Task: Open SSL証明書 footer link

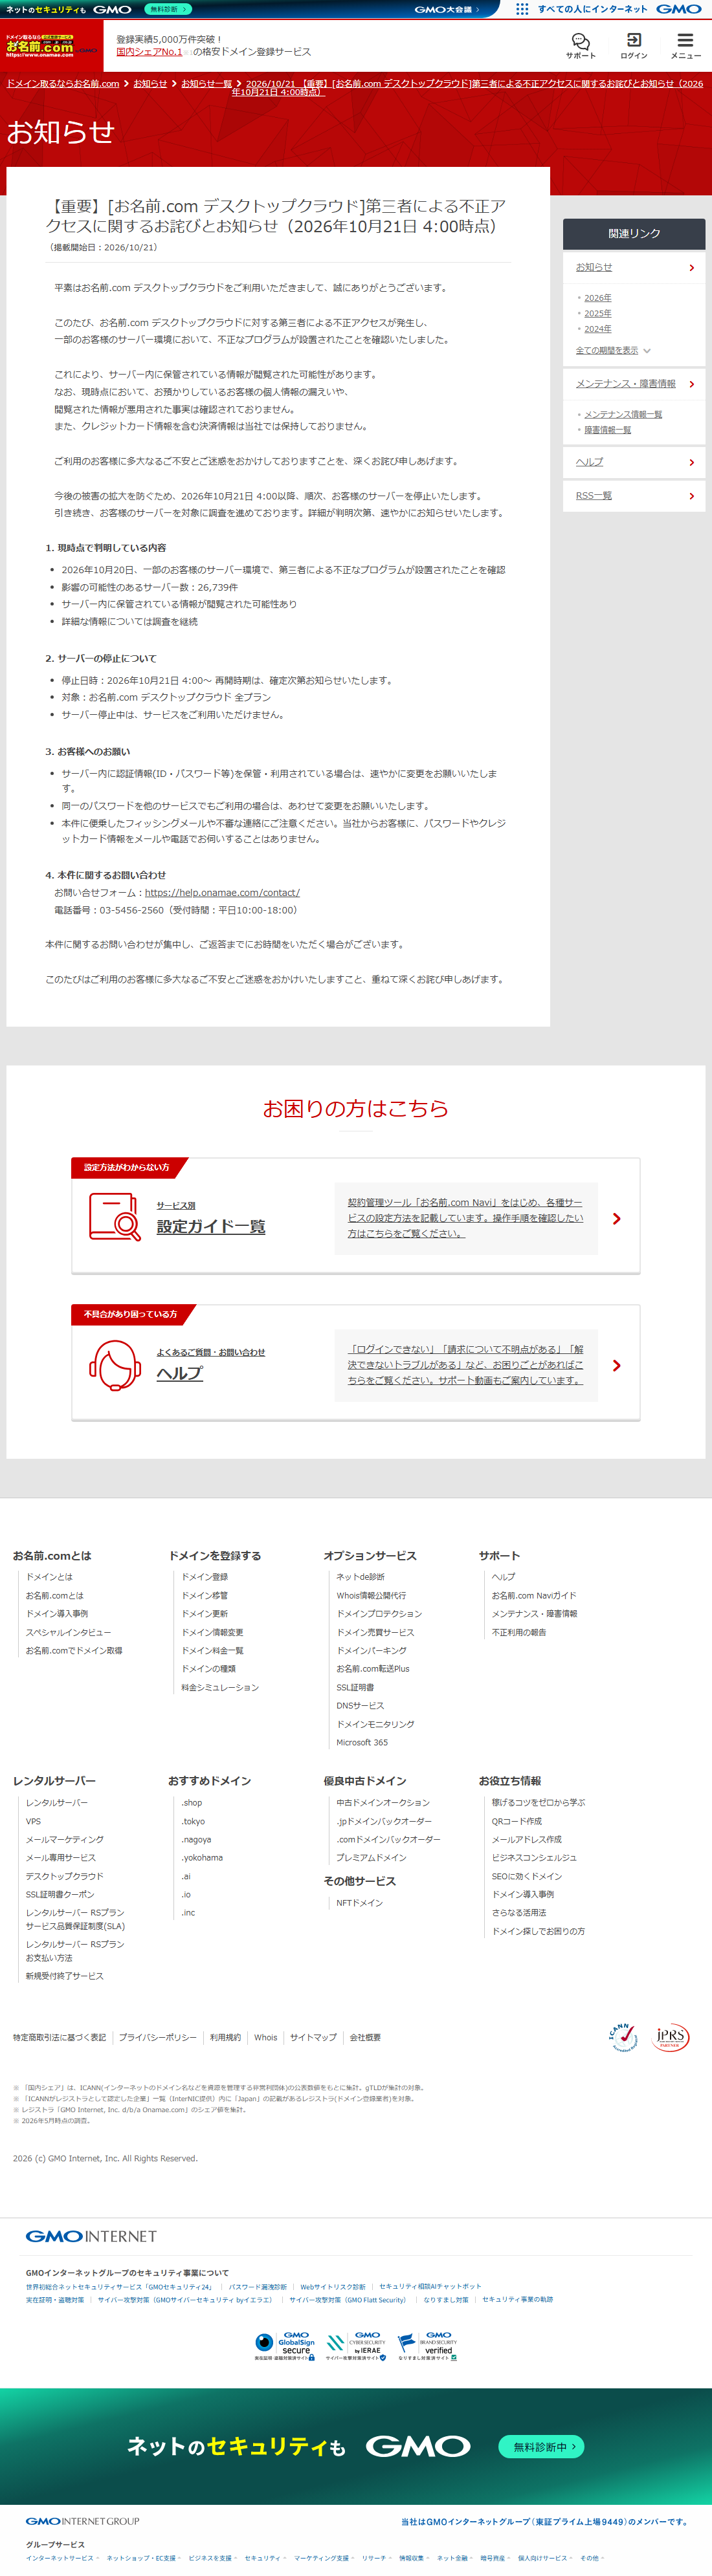Action: point(355,1688)
